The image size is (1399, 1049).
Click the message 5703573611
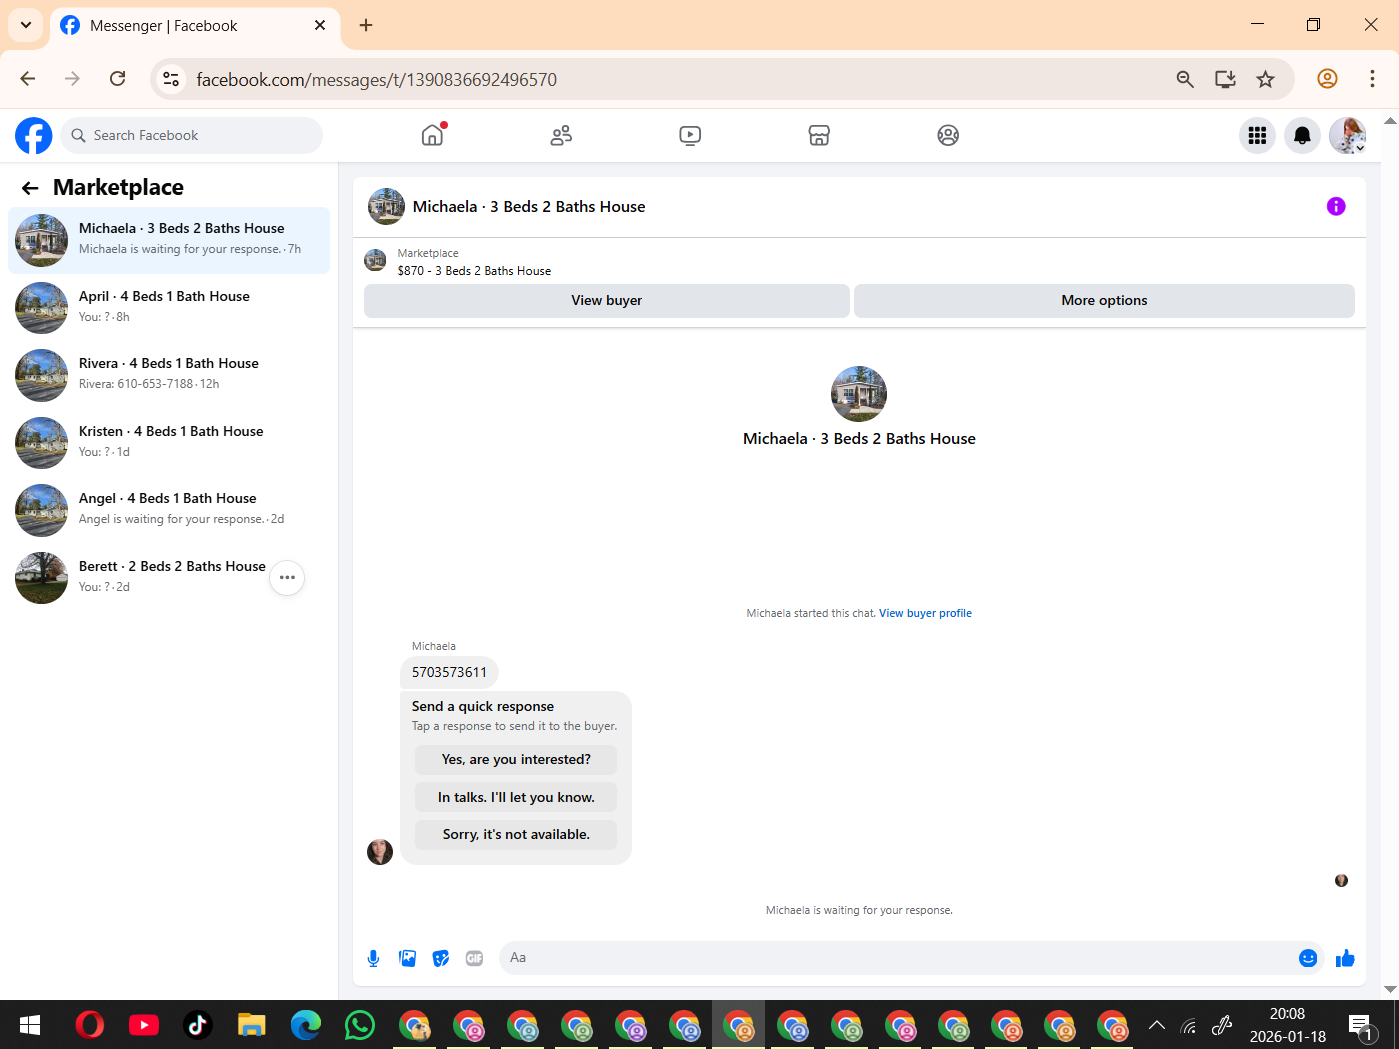click(x=449, y=672)
